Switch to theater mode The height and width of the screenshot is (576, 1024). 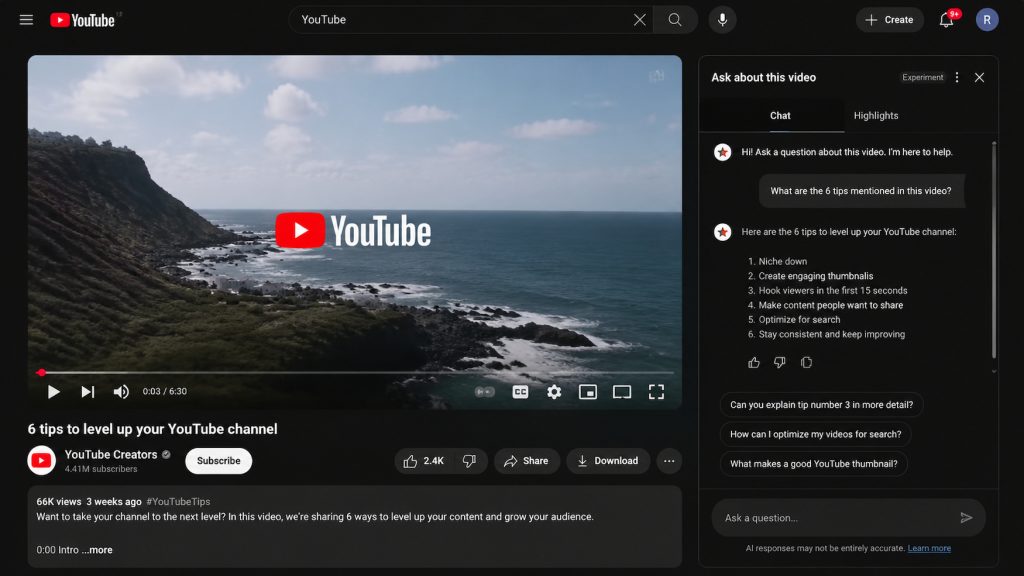tap(622, 391)
